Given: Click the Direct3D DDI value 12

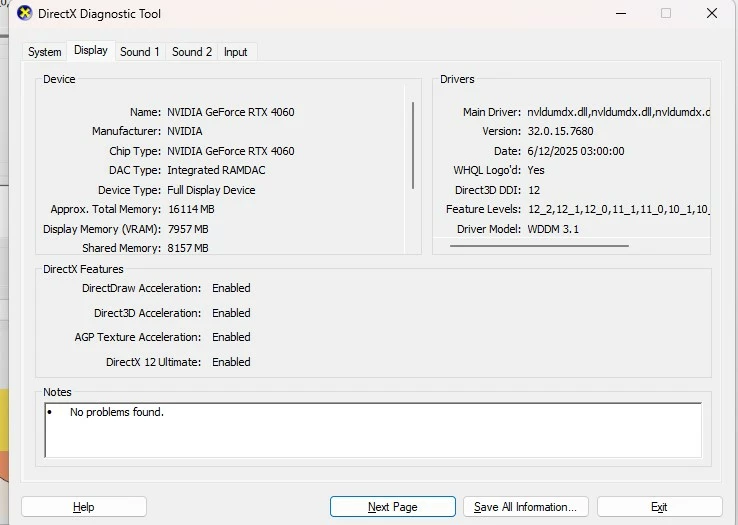Looking at the screenshot, I should click(534, 190).
